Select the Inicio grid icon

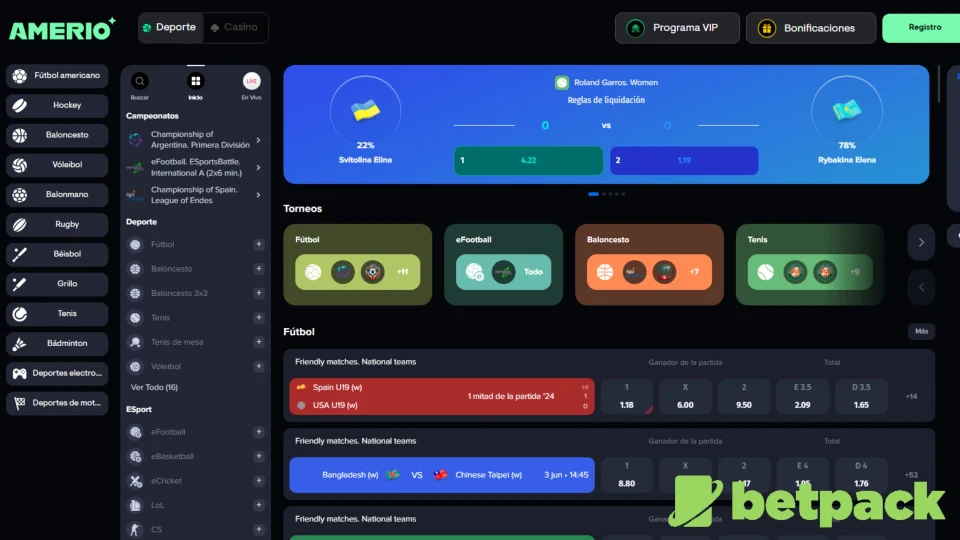point(196,82)
